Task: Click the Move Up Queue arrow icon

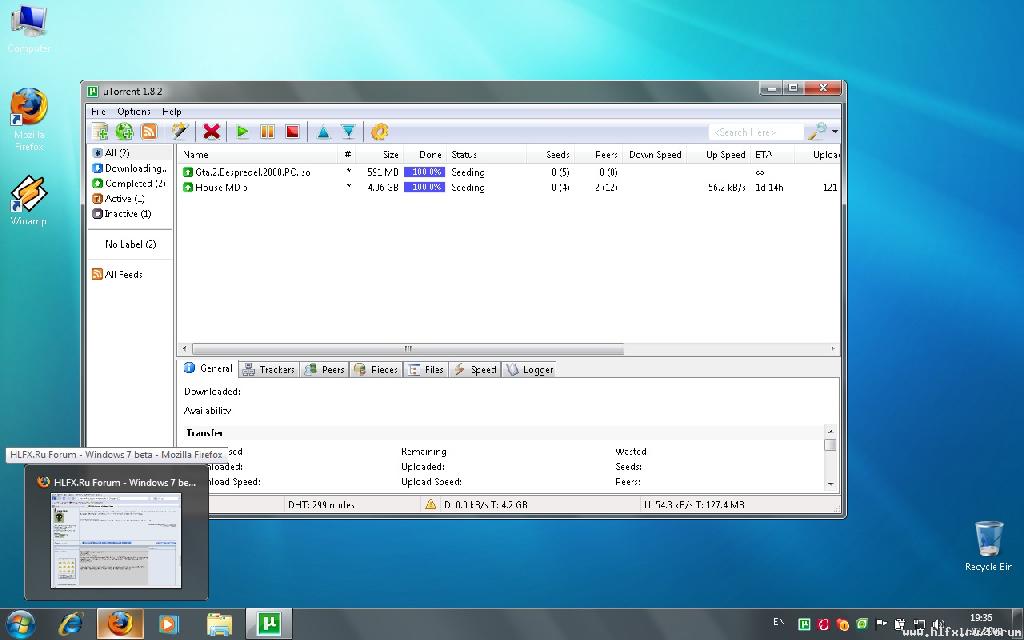Action: pyautogui.click(x=323, y=132)
